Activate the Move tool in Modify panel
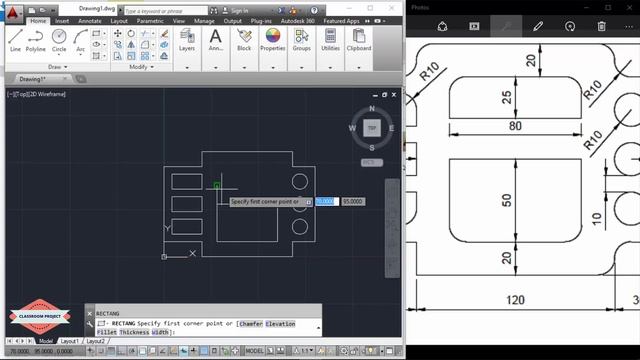The image size is (640, 360). coord(118,33)
